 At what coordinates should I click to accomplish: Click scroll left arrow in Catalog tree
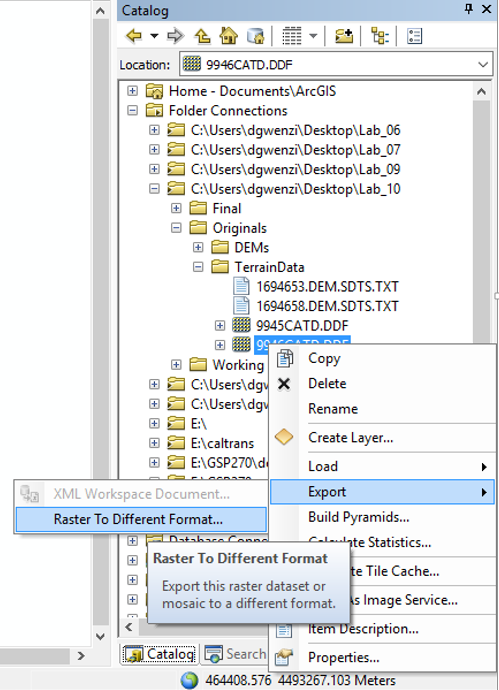[129, 627]
